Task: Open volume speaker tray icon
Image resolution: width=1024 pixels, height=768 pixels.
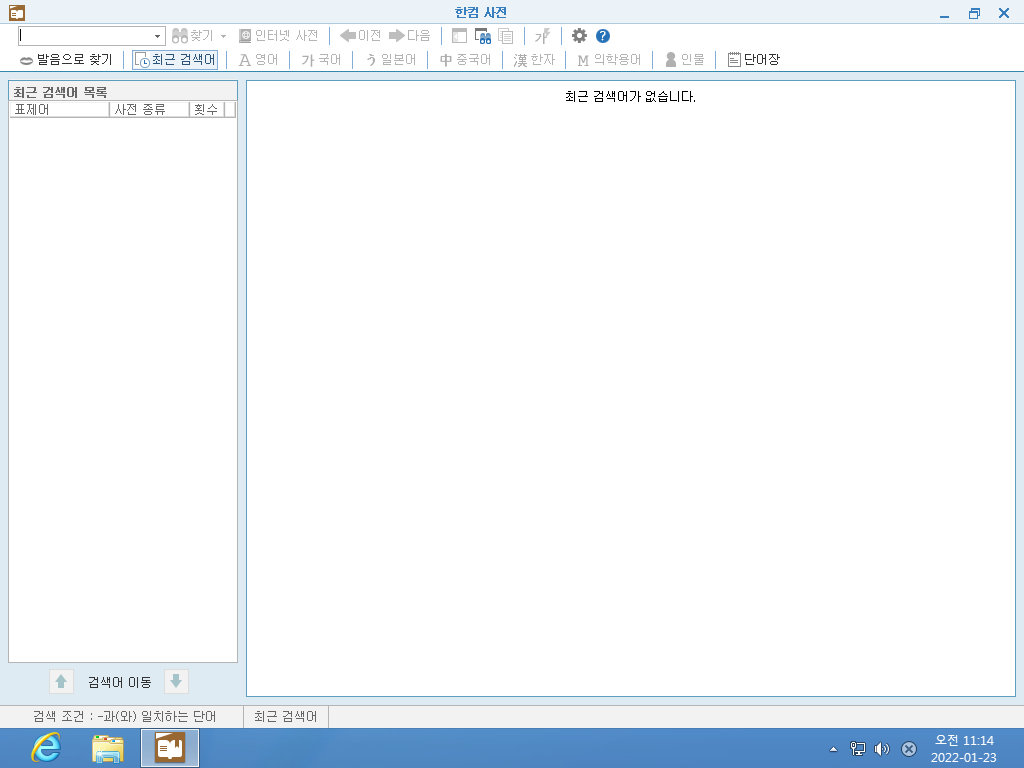Action: pyautogui.click(x=882, y=749)
